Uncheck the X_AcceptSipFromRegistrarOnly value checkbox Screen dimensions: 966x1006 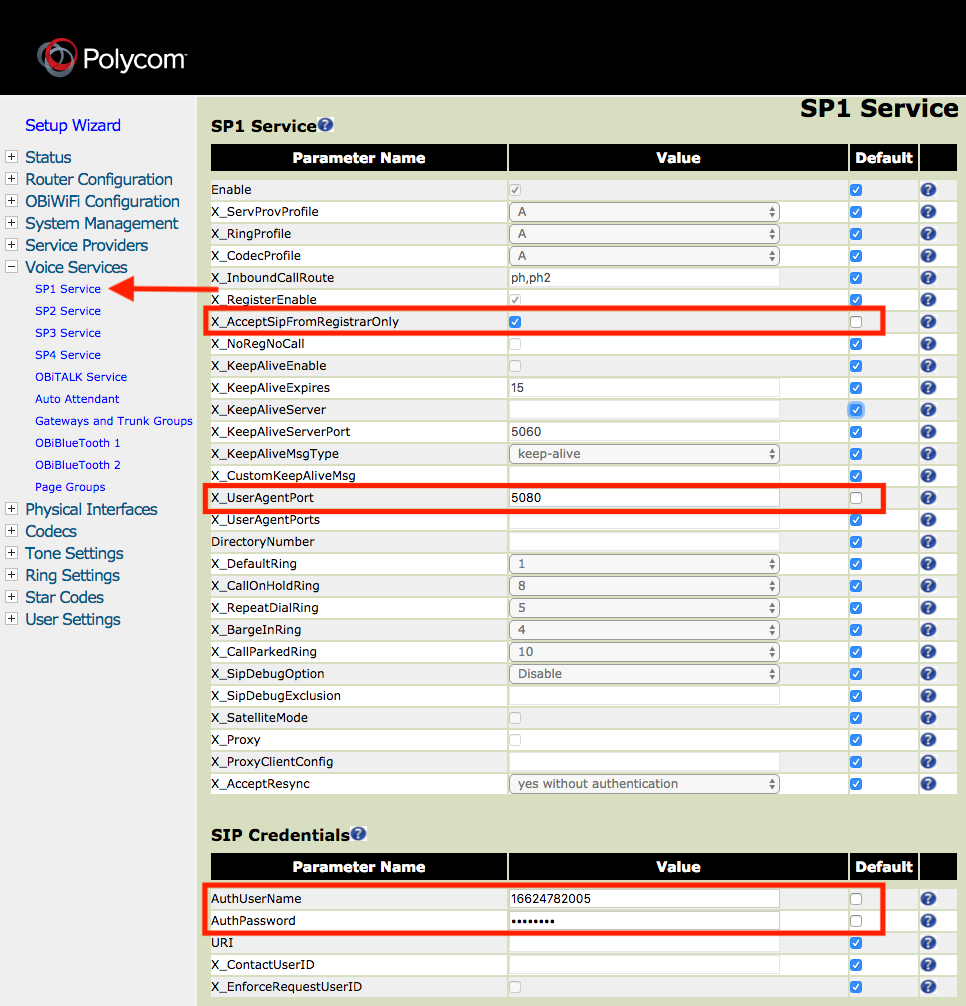tap(515, 321)
